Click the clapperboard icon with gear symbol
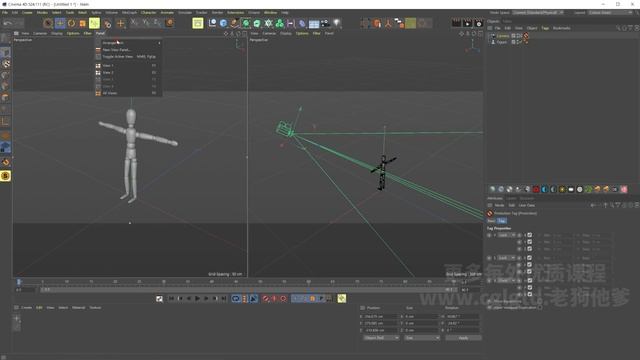Screen dimensions: 640x360 tap(478, 23)
